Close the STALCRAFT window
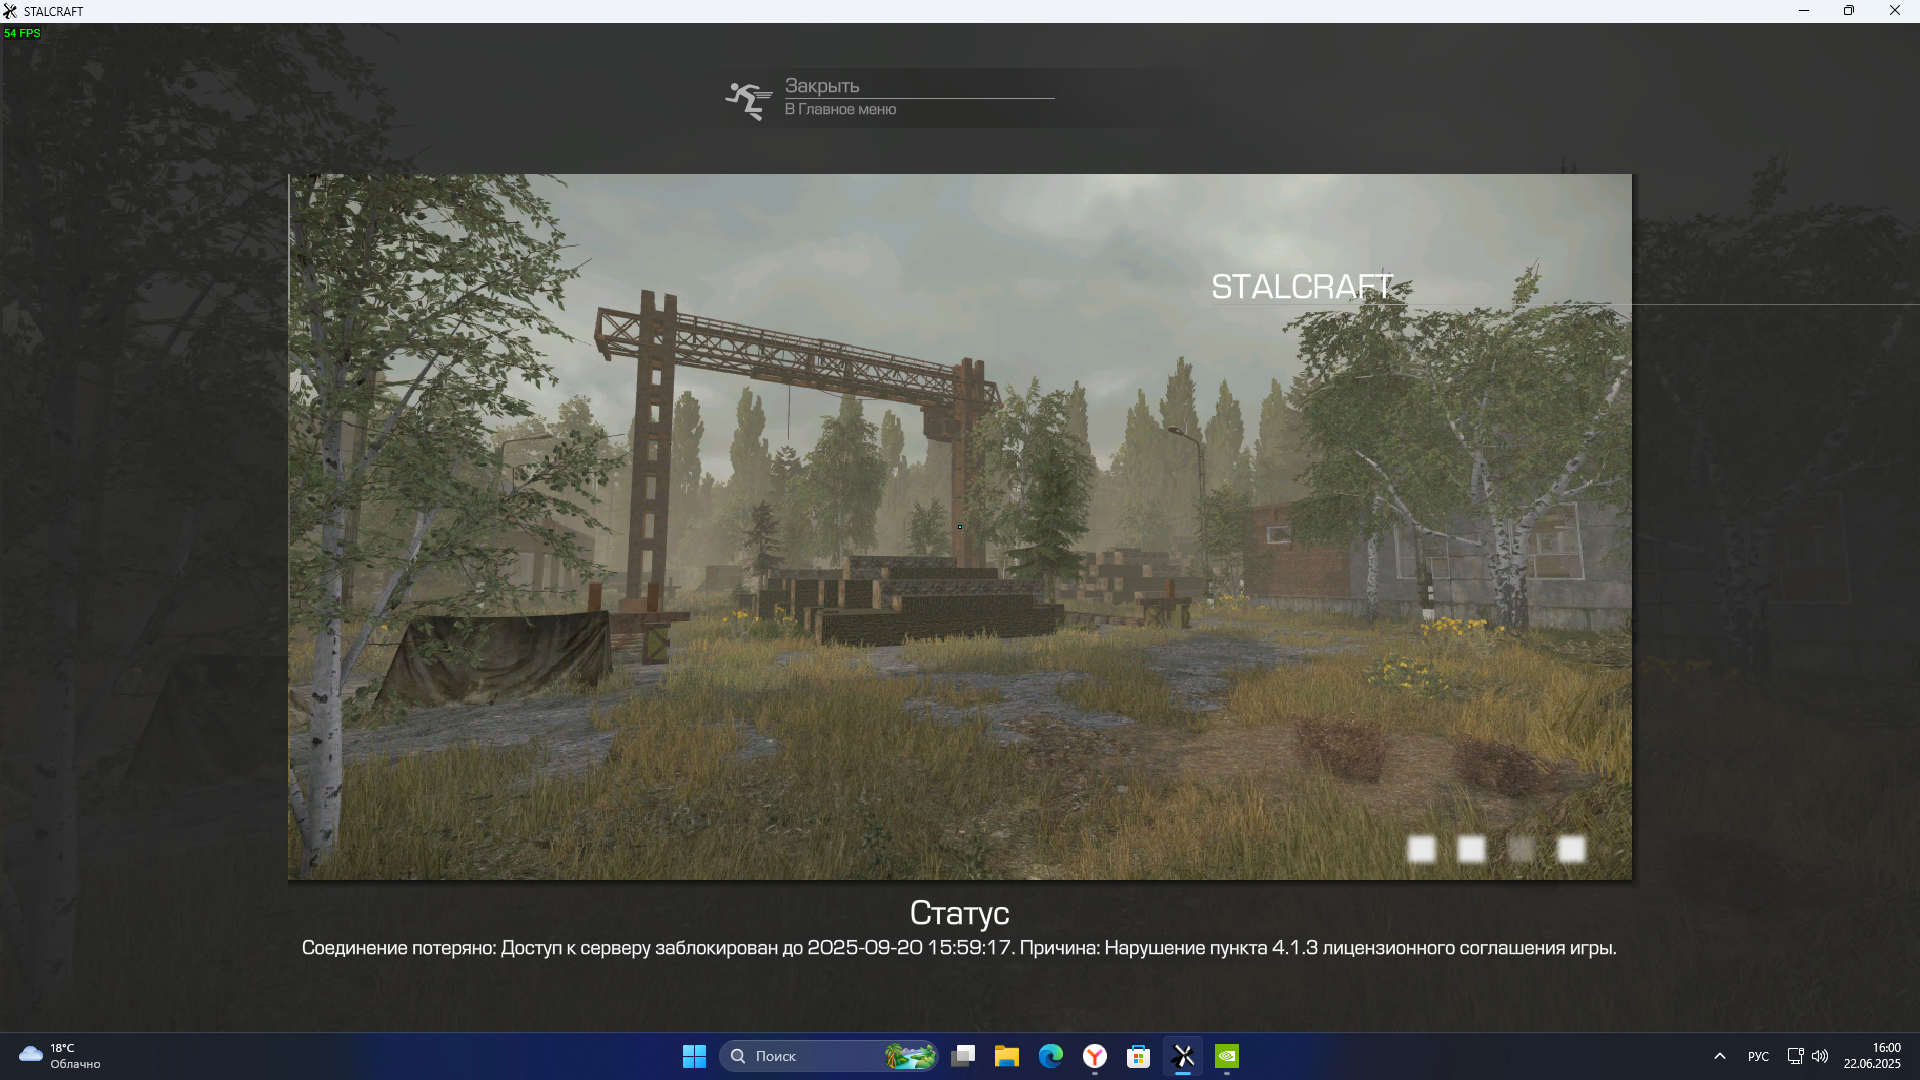1920x1080 pixels. click(x=1895, y=11)
